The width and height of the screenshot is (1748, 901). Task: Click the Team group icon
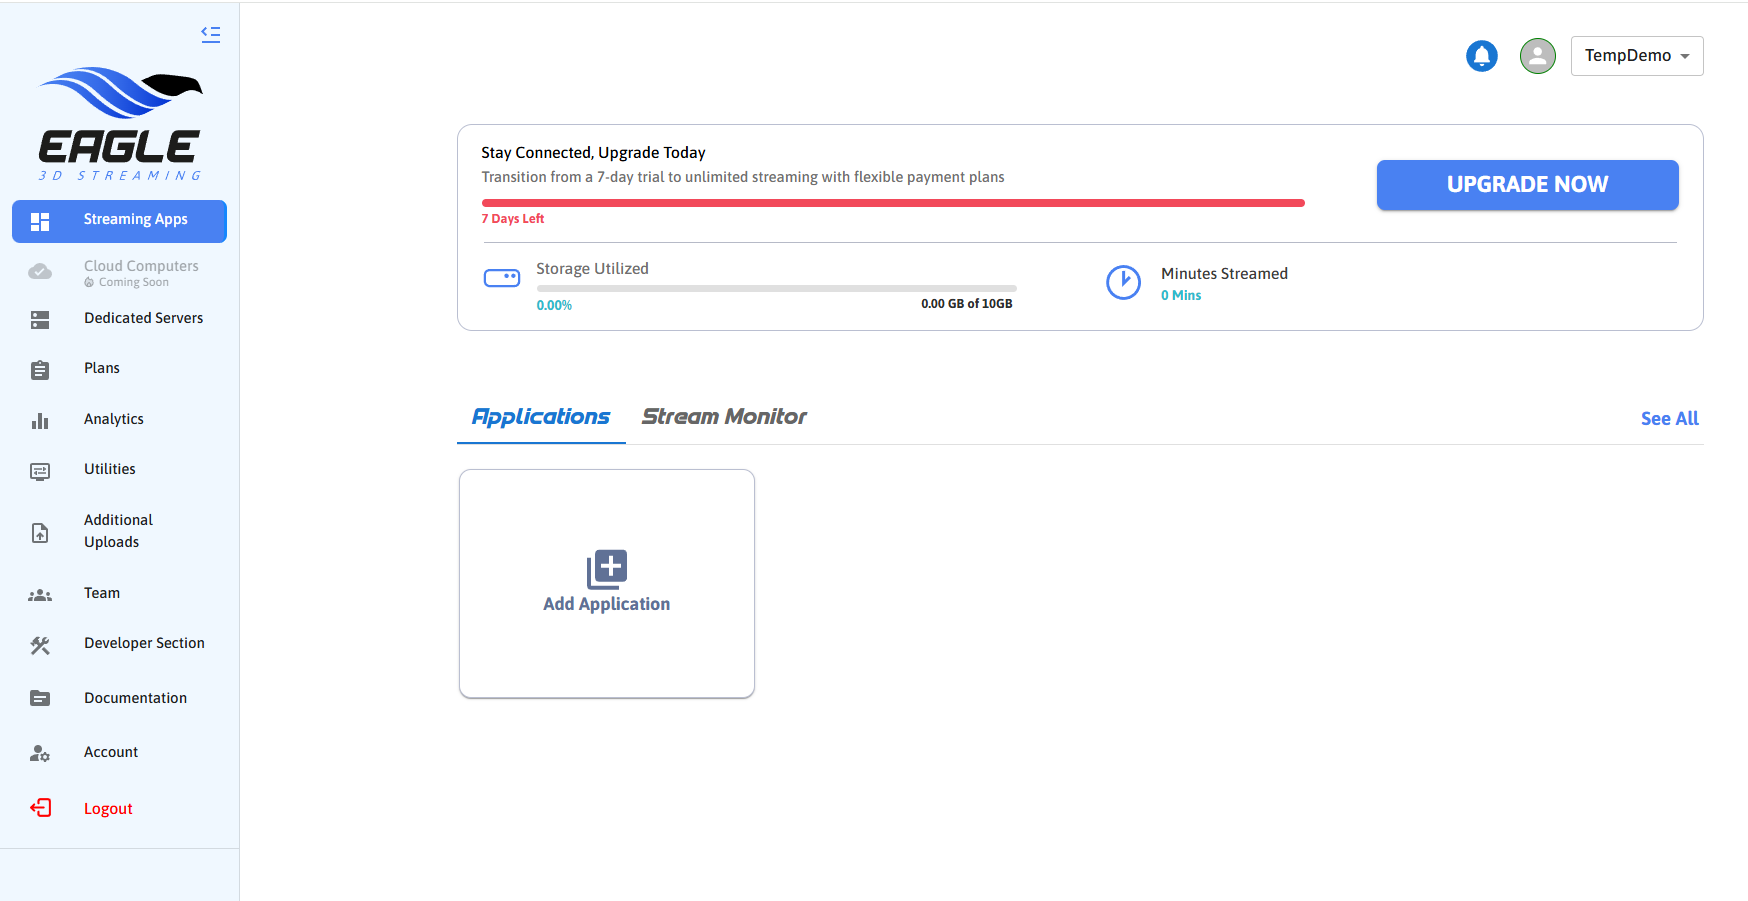pos(40,595)
